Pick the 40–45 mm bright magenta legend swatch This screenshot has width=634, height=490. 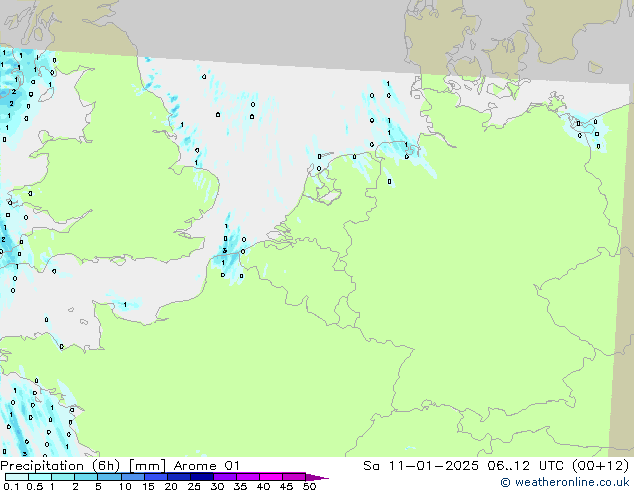pyautogui.click(x=271, y=477)
